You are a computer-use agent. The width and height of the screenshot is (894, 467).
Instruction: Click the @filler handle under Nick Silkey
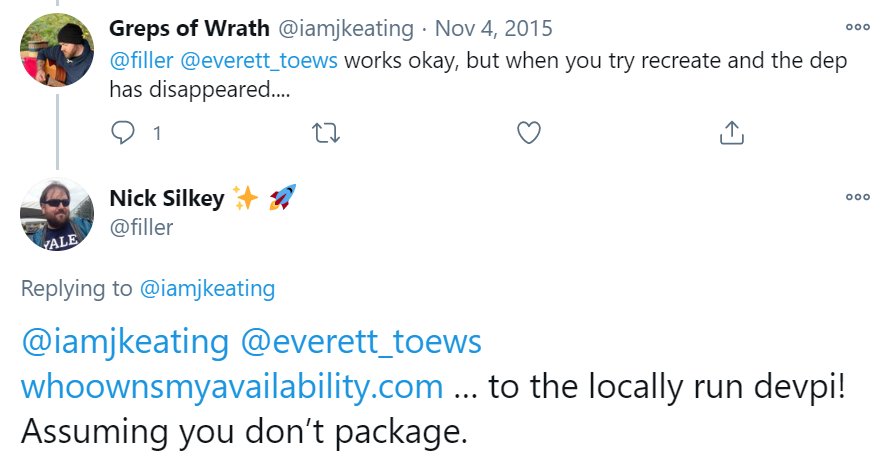pyautogui.click(x=141, y=227)
